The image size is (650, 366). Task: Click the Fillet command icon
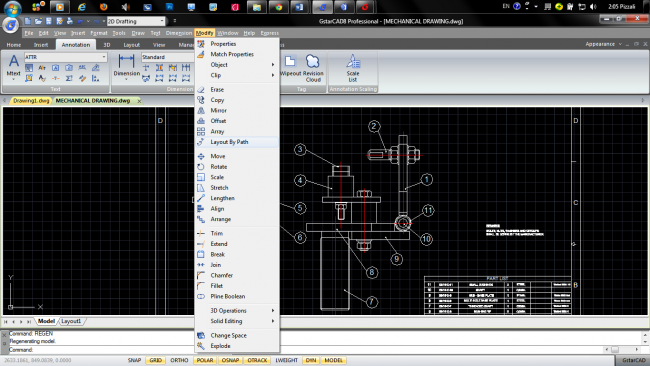[201, 286]
